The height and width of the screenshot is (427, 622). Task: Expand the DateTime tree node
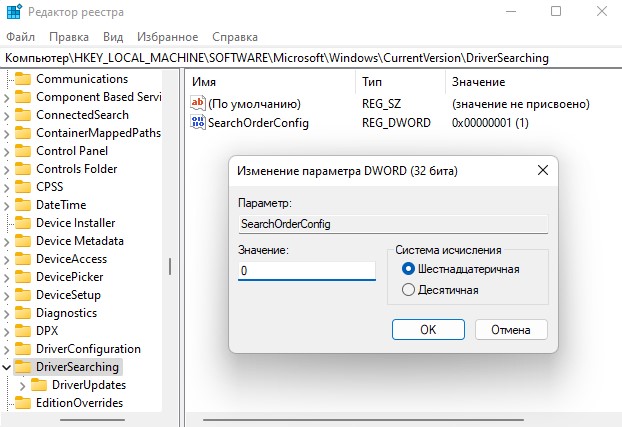(7, 205)
